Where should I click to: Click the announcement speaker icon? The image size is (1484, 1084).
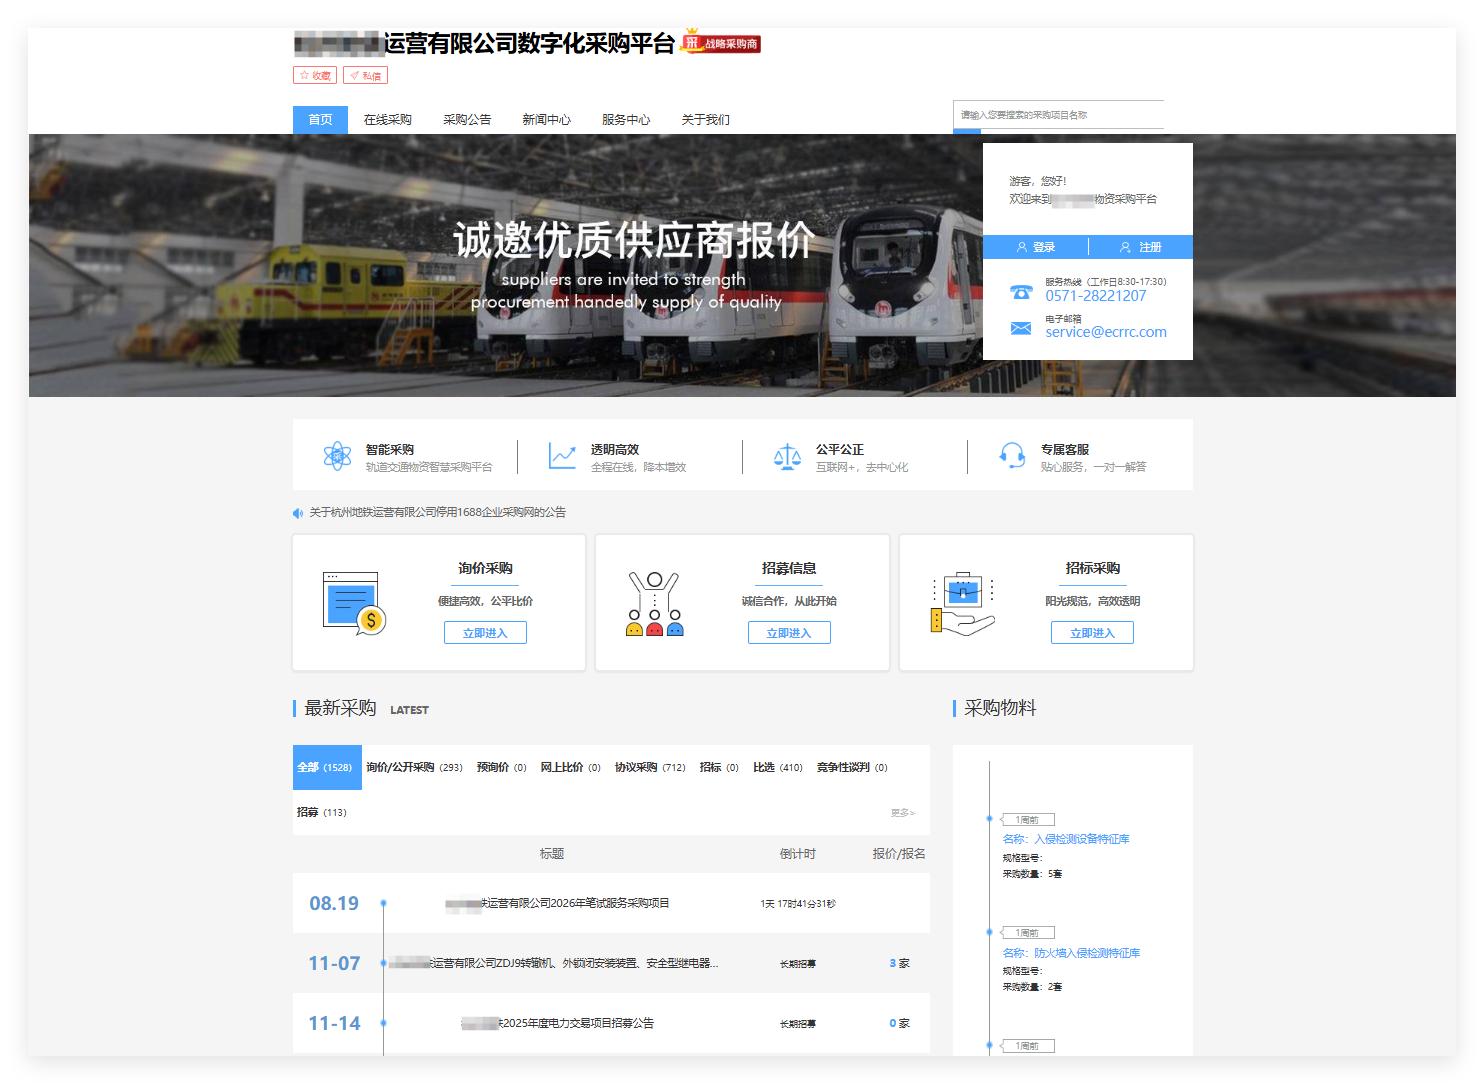(298, 513)
